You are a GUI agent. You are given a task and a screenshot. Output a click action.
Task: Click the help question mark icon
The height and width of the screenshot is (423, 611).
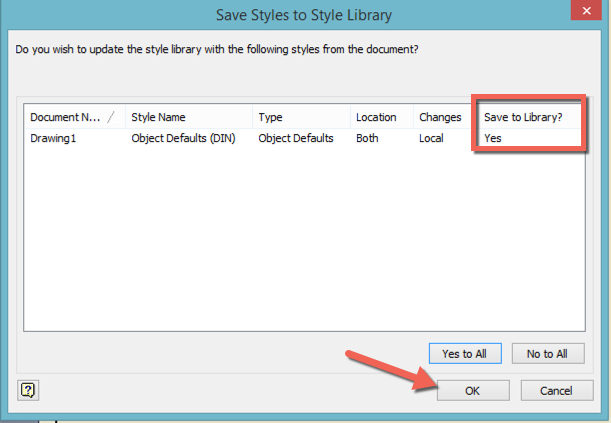point(28,389)
